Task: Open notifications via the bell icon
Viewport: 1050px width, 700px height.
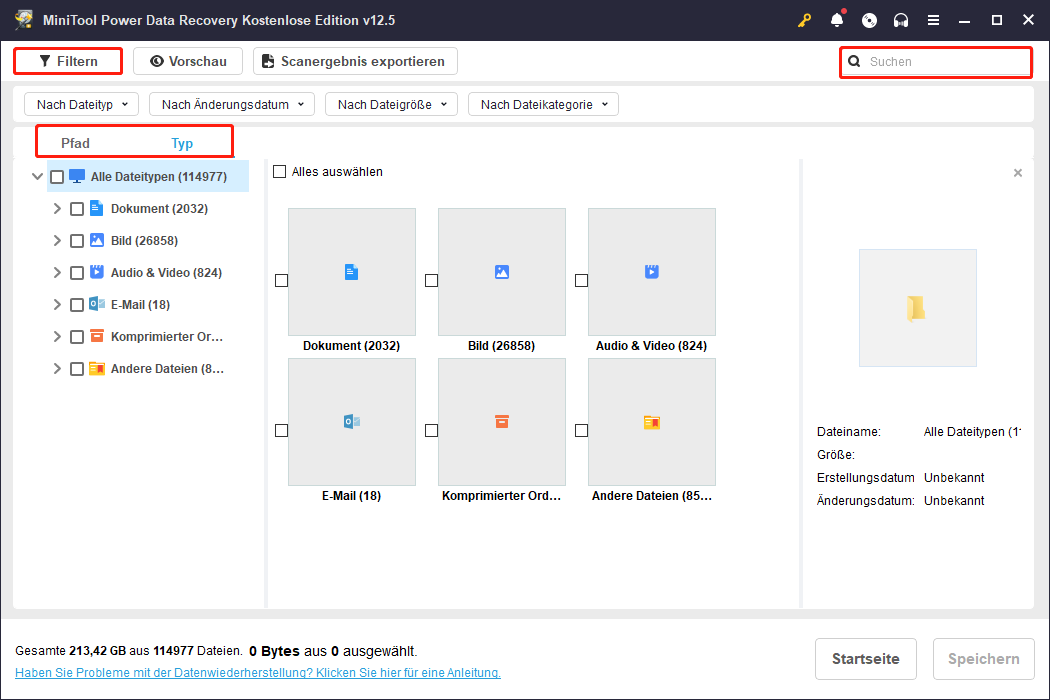Action: [x=837, y=20]
